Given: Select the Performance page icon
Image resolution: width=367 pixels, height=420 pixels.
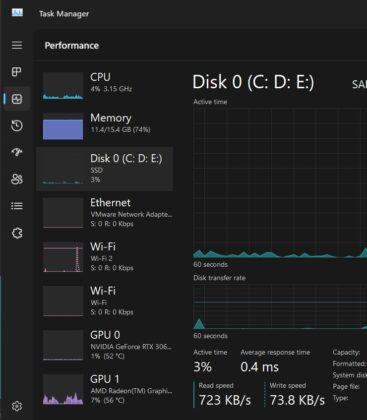Looking at the screenshot, I should tap(17, 99).
